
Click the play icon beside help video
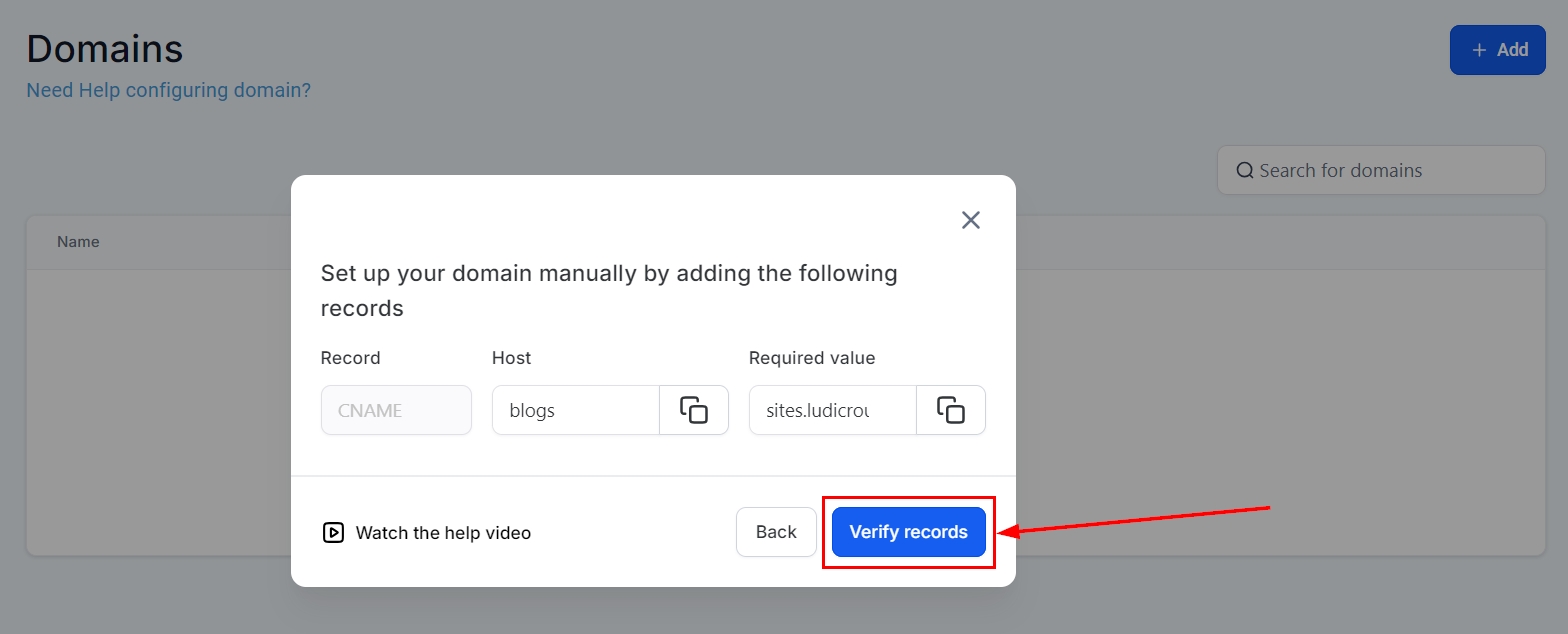point(333,533)
